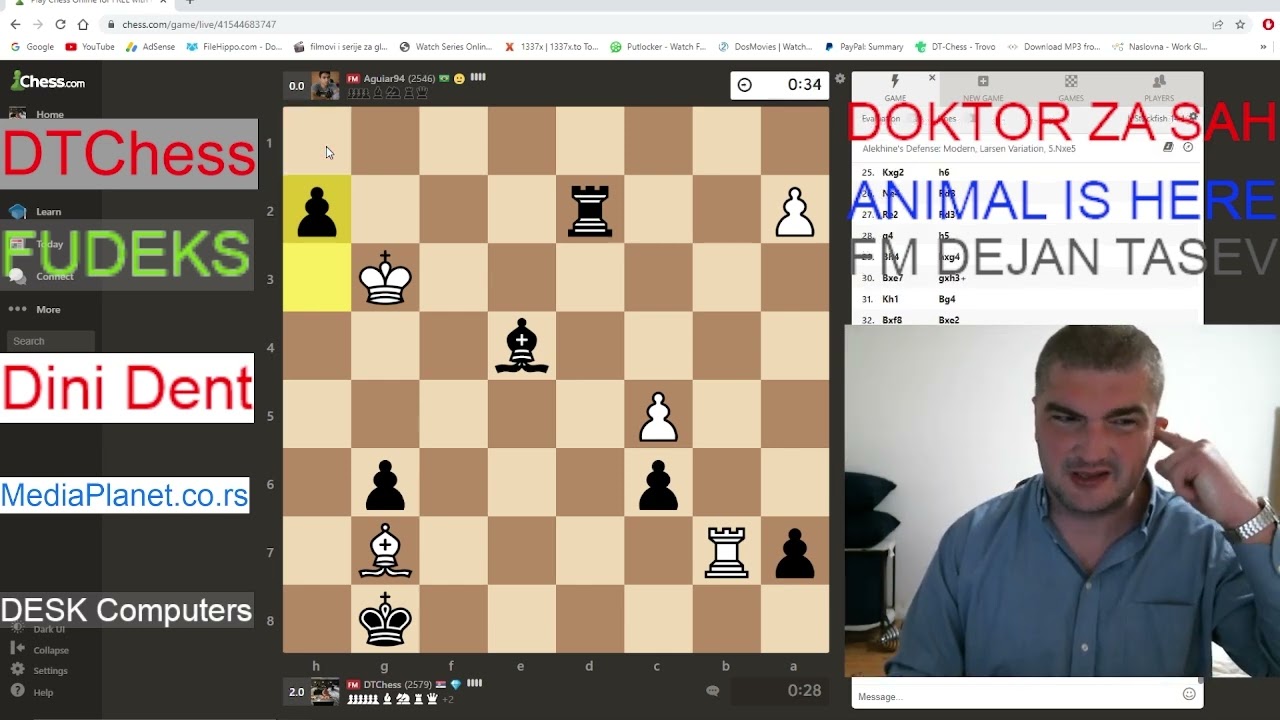Select the black bishop on e4
This screenshot has height=720, width=1280.
[x=521, y=346]
